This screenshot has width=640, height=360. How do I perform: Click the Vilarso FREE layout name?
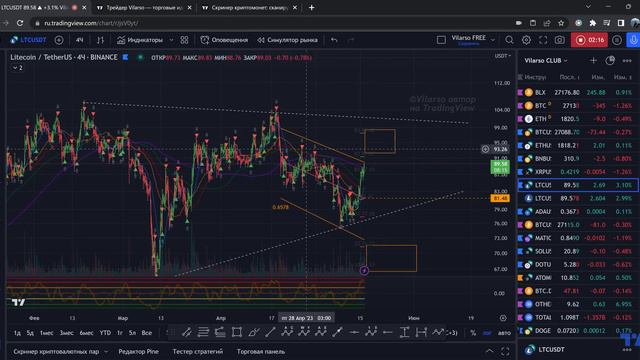click(469, 39)
